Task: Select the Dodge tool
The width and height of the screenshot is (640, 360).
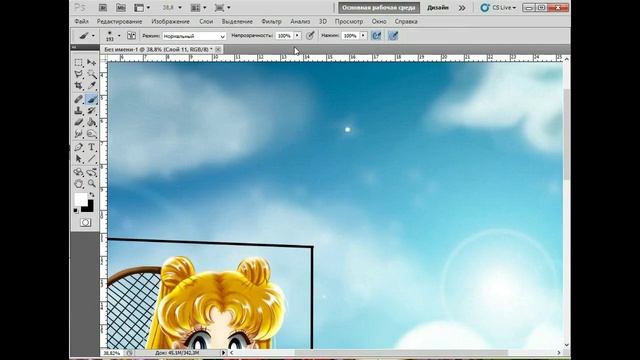Action: pos(91,134)
